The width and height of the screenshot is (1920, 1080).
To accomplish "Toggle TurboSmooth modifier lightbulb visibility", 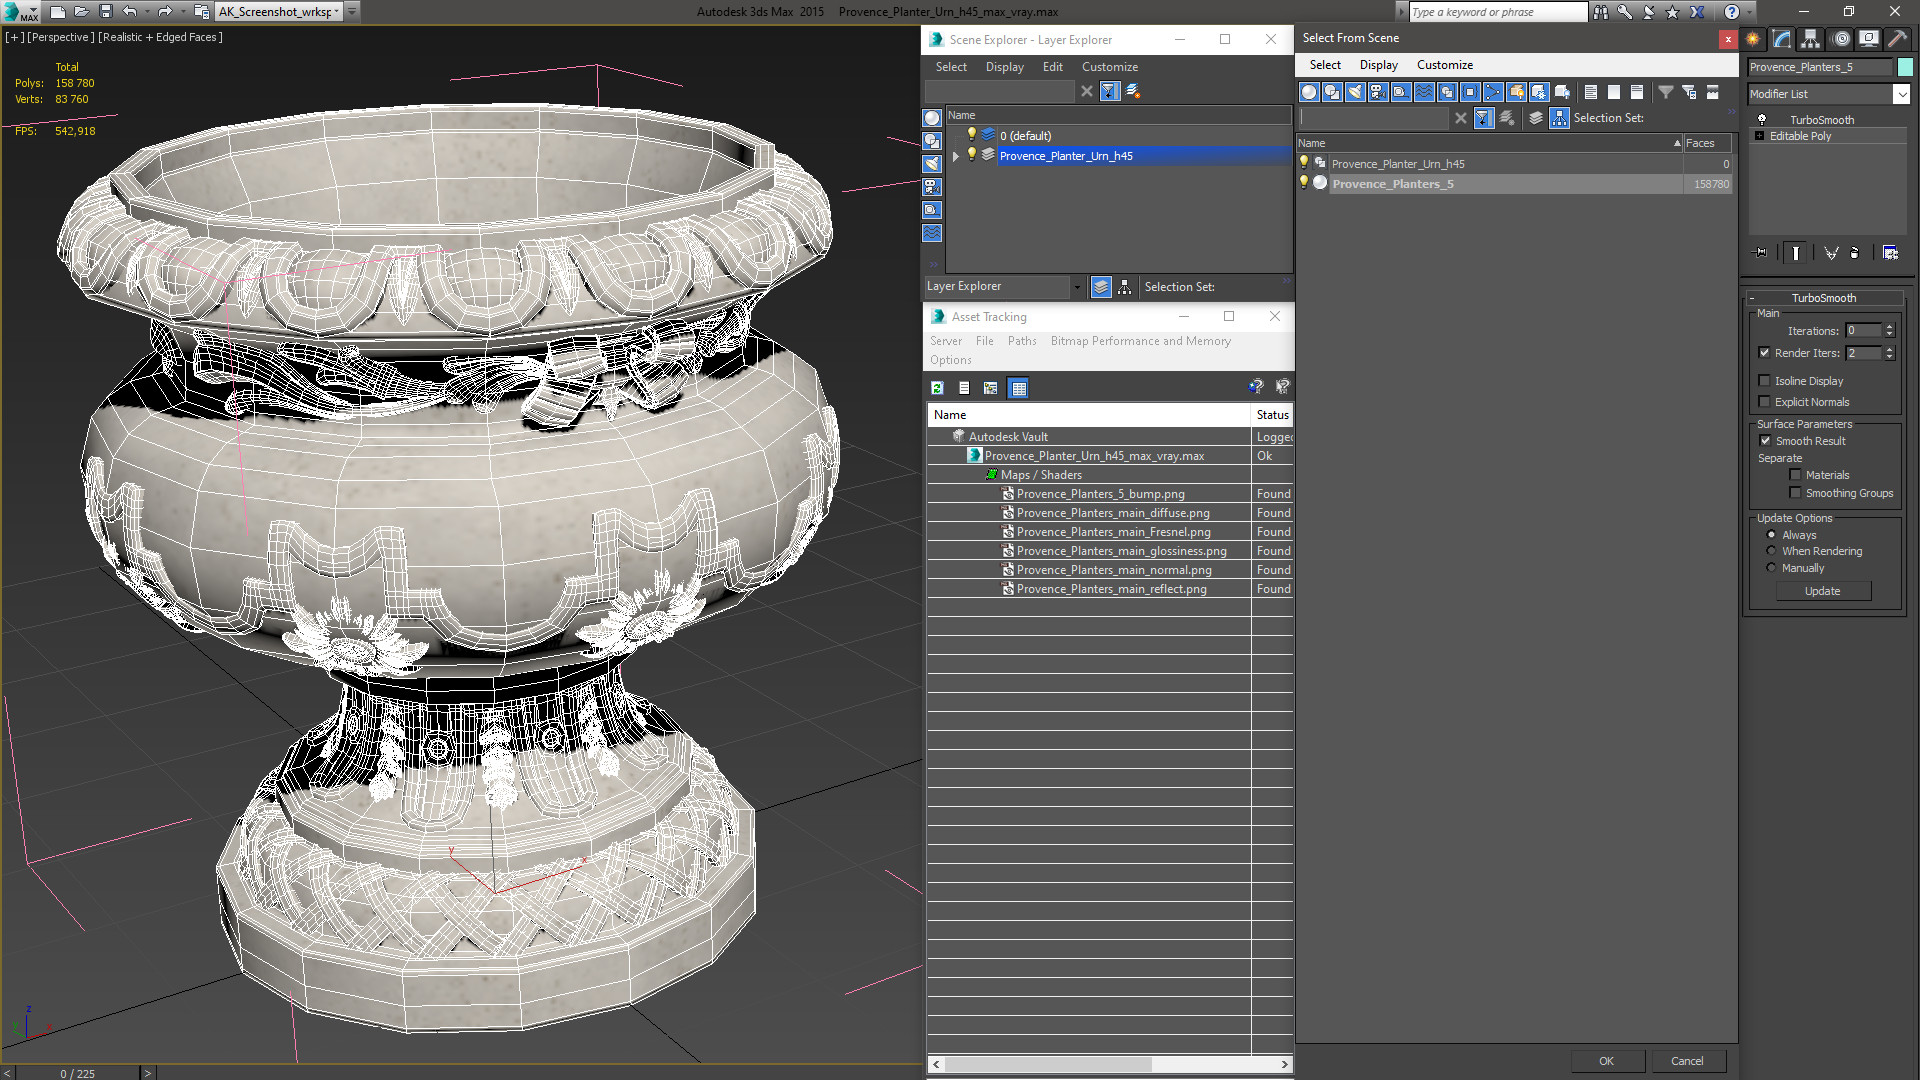I will (1762, 120).
